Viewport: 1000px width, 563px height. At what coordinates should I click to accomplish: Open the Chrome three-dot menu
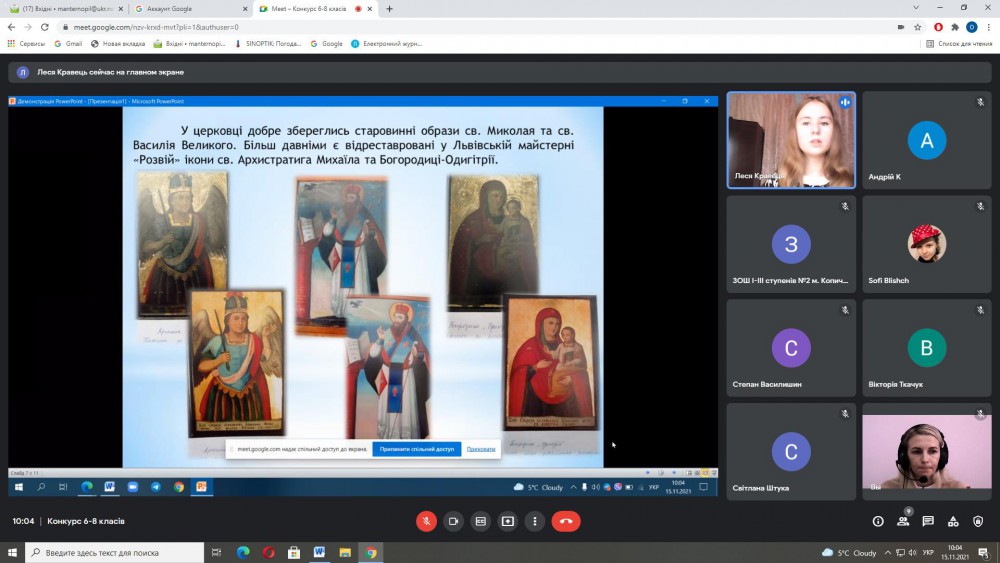989,27
